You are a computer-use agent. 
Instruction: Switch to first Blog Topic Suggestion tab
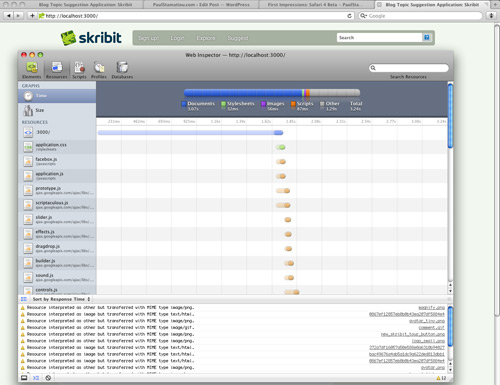coord(85,5)
